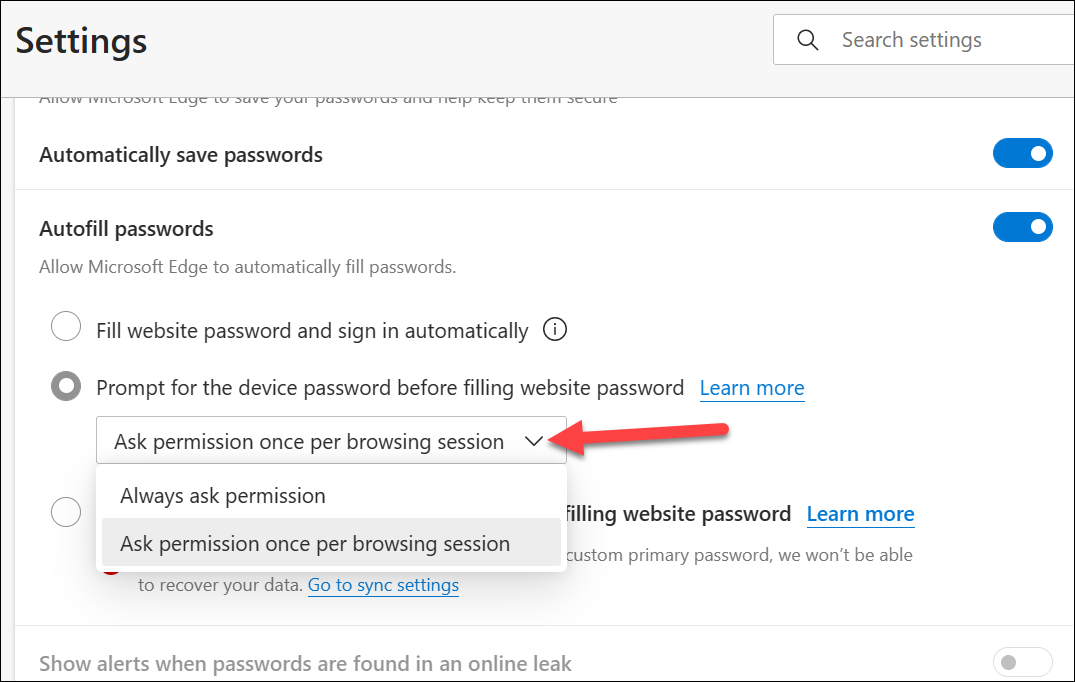Image resolution: width=1075 pixels, height=682 pixels.
Task: Turn off the Autofill passwords toggle
Action: 1022,228
